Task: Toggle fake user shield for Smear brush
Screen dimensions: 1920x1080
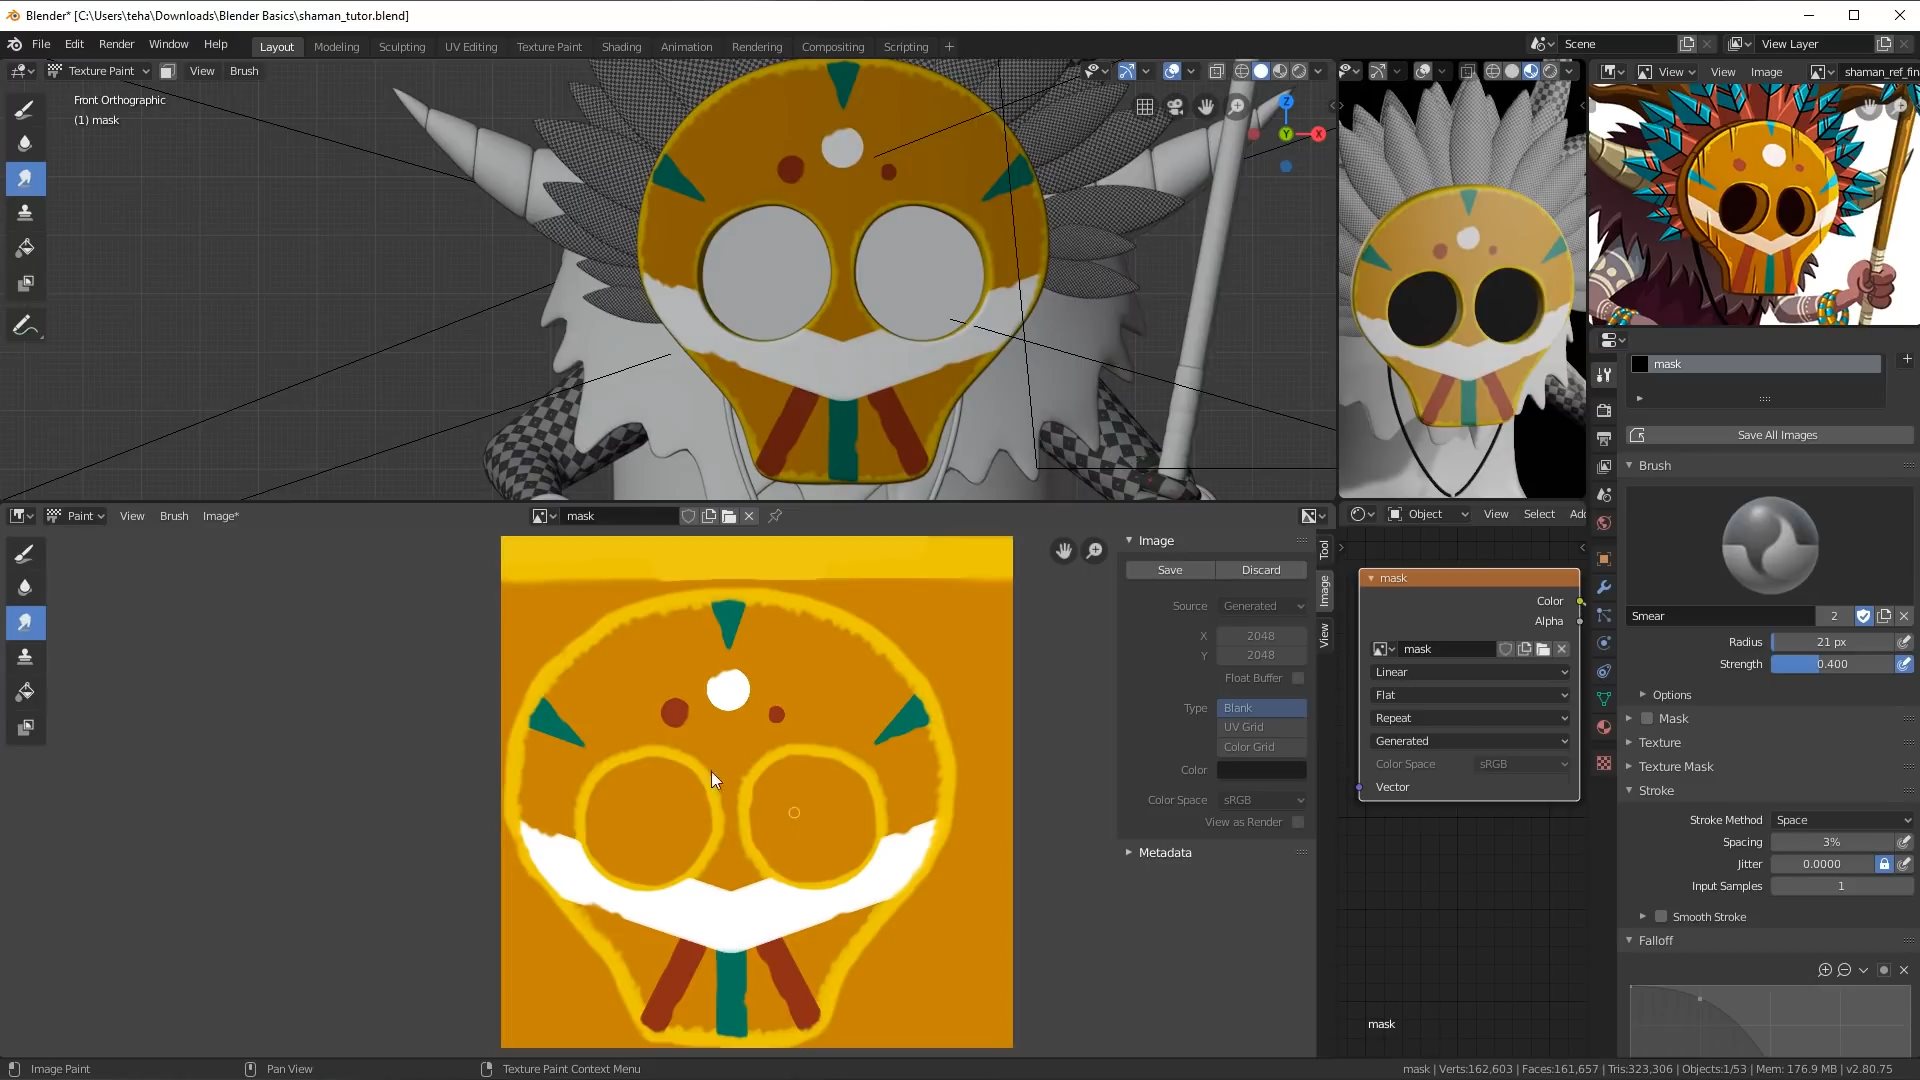Action: [1863, 616]
